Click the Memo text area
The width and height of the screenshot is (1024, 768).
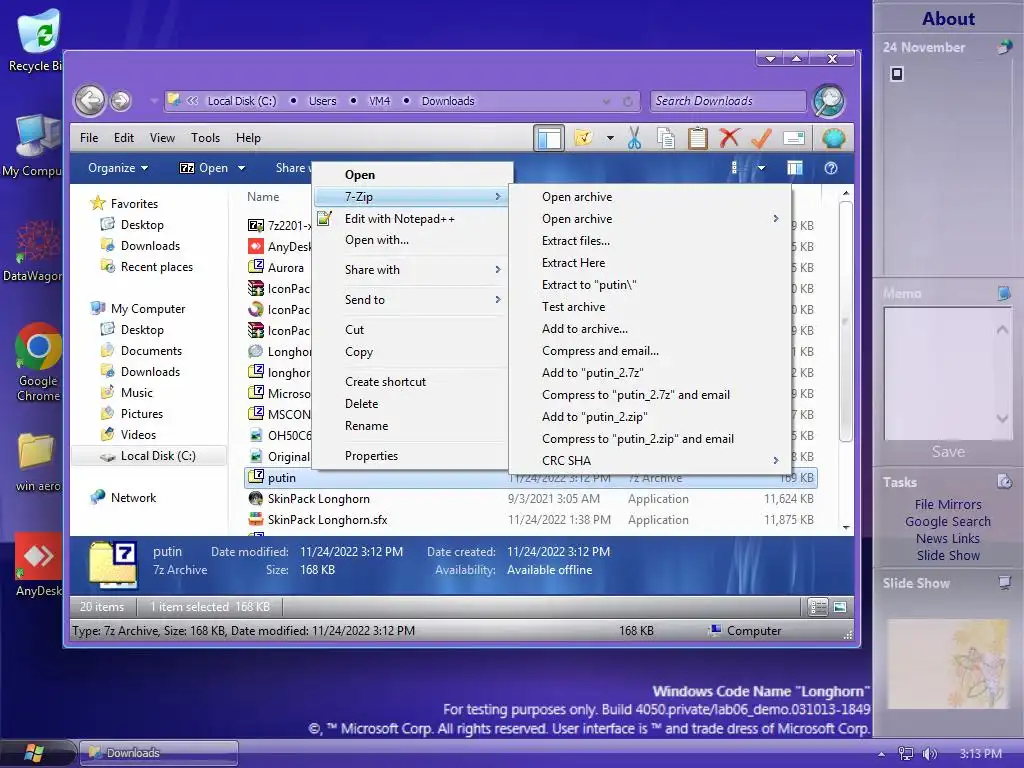pos(948,374)
